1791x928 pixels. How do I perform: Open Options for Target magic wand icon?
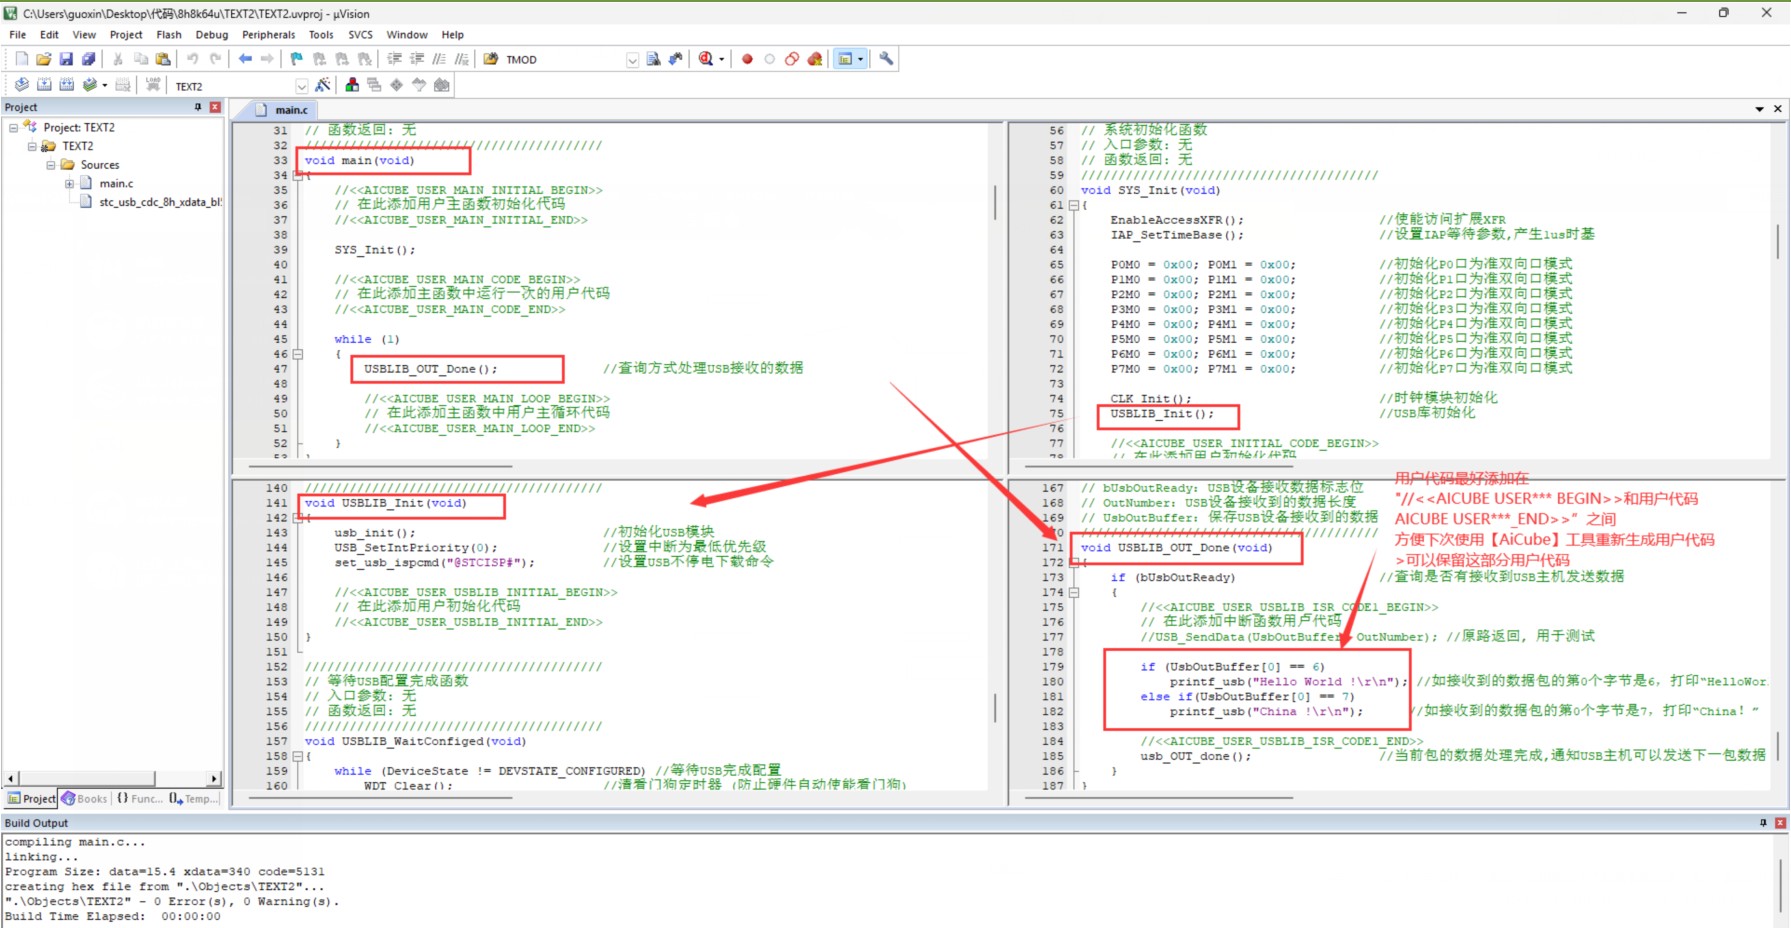point(322,85)
